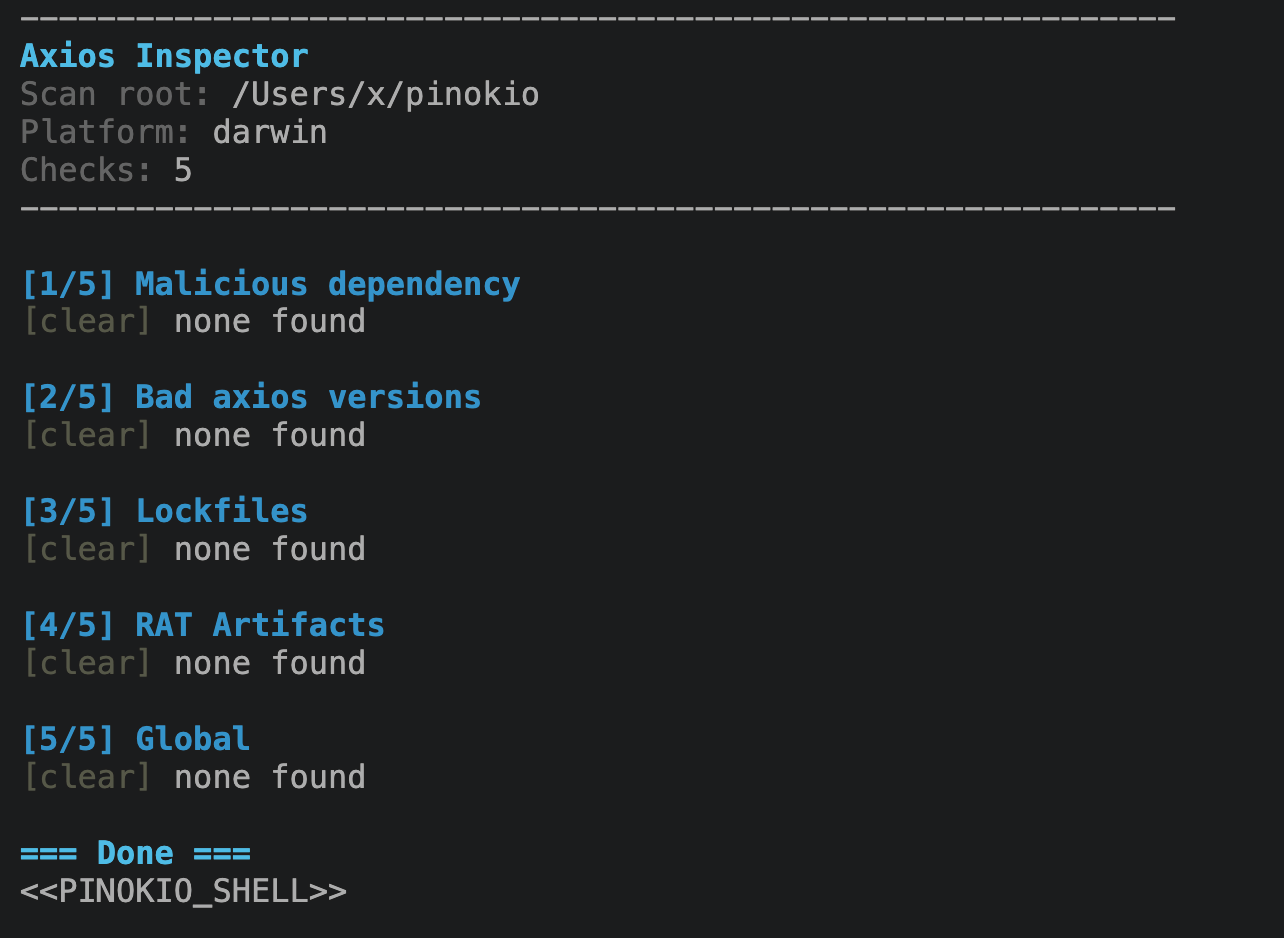1284x938 pixels.
Task: Click the === Done === status line
Action: point(135,854)
